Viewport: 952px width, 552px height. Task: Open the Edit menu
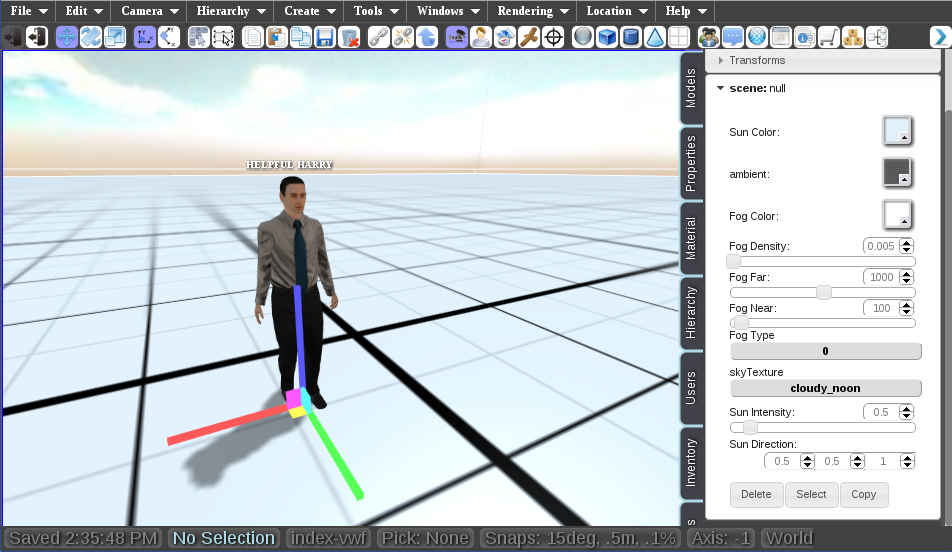click(84, 11)
